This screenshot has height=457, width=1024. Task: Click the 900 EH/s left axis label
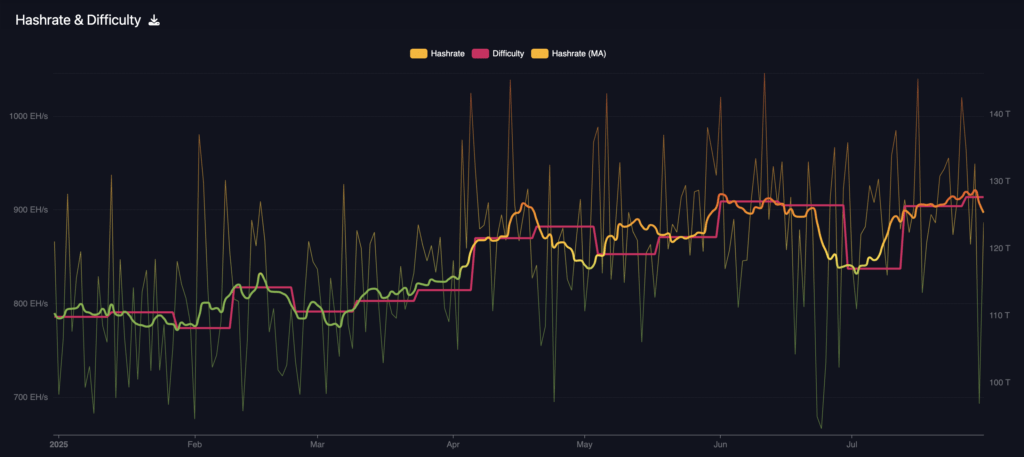(x=29, y=210)
